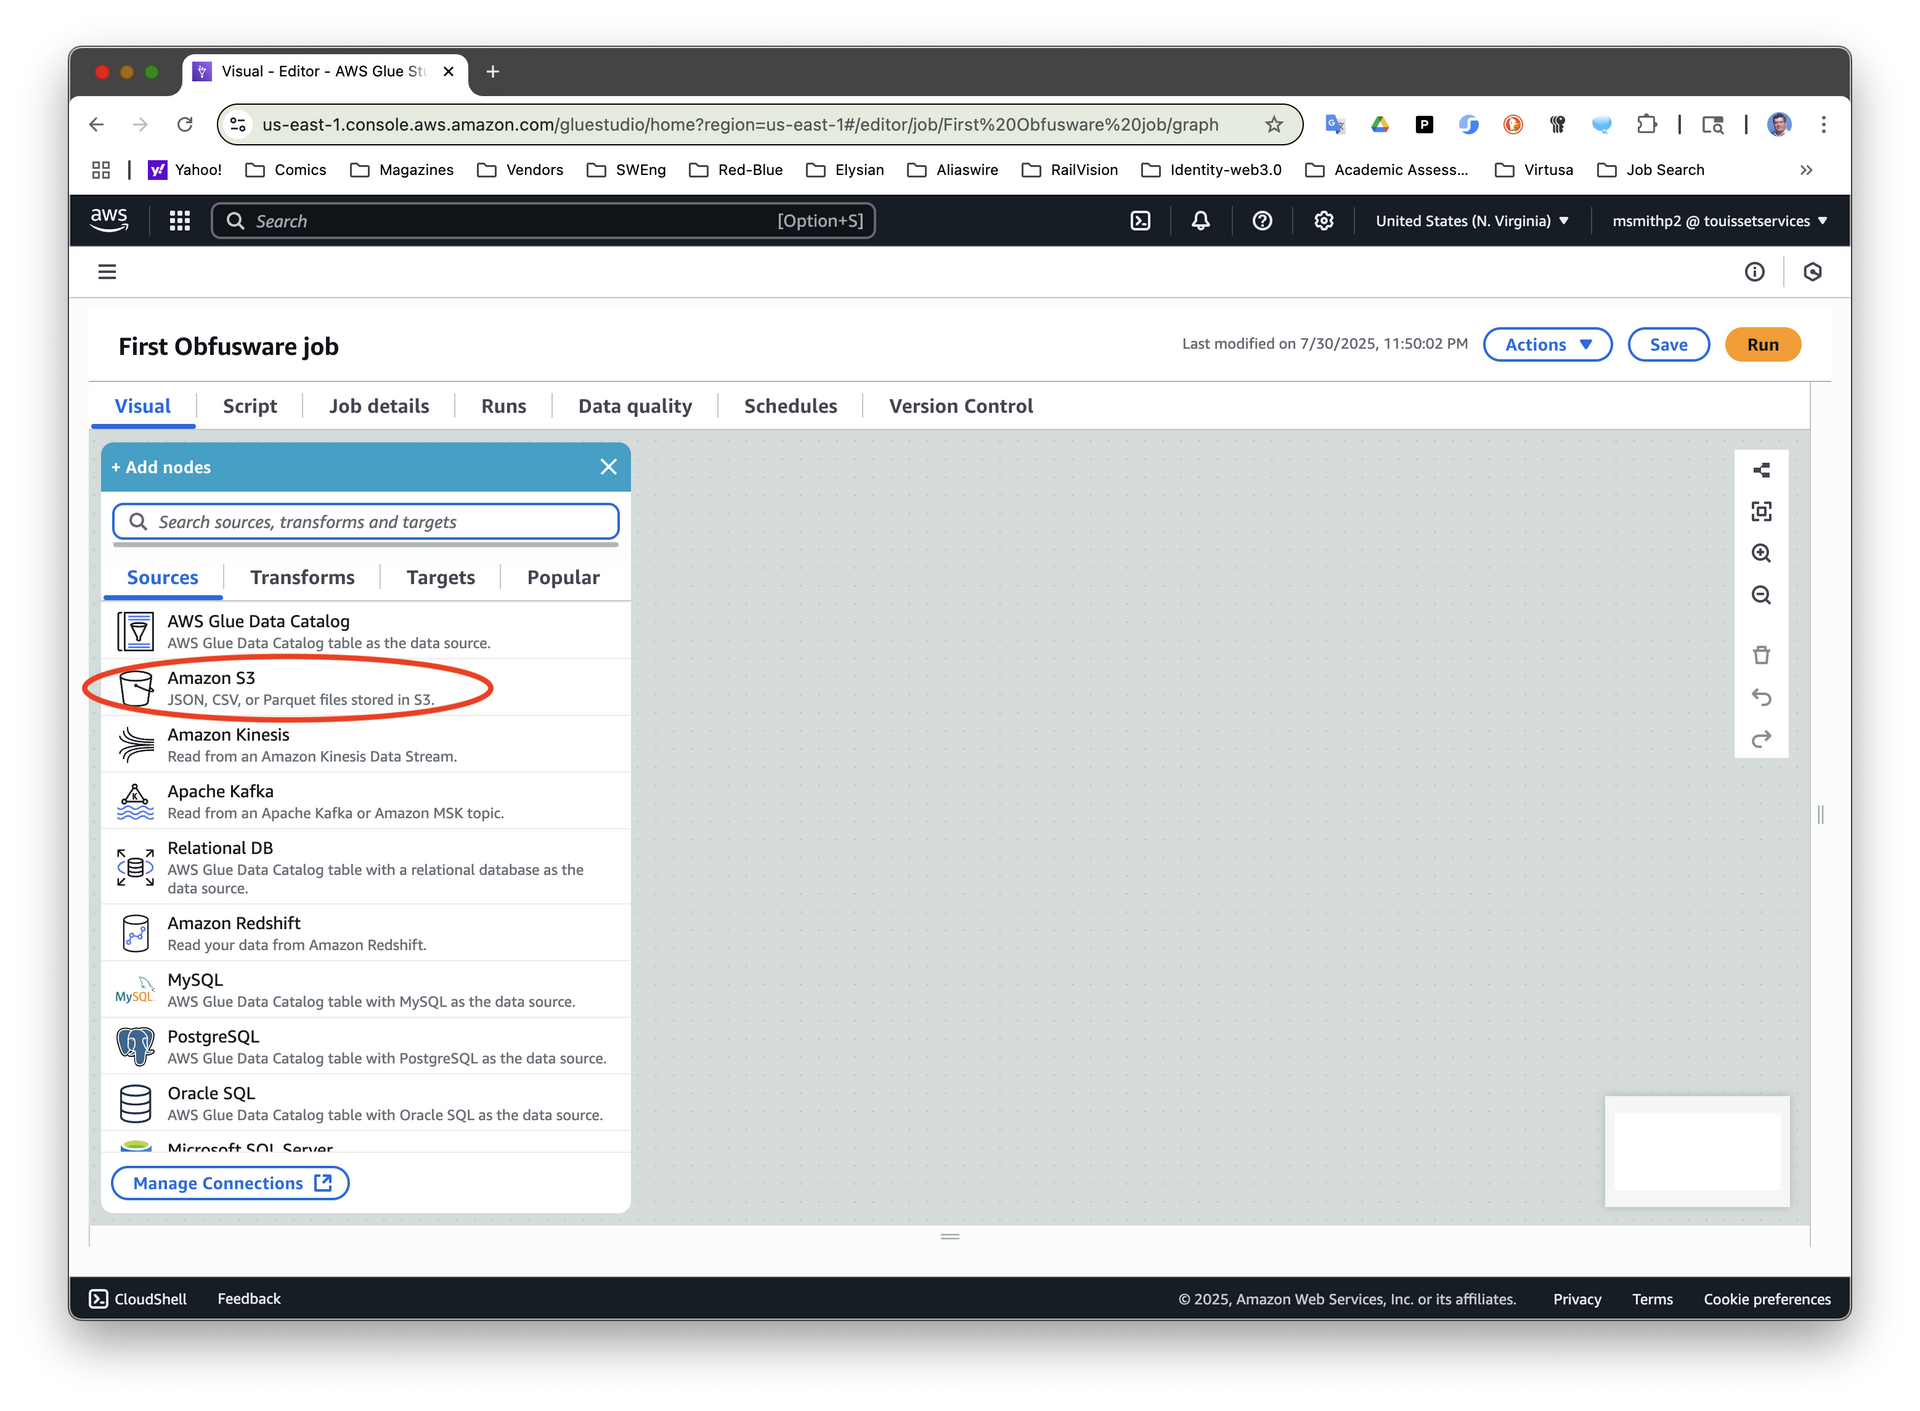Image resolution: width=1920 pixels, height=1411 pixels.
Task: Open a new browser tab
Action: (x=492, y=71)
